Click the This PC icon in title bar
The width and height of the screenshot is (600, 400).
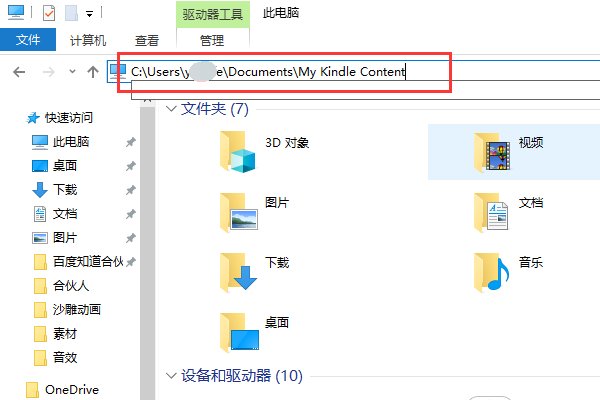pyautogui.click(x=16, y=12)
